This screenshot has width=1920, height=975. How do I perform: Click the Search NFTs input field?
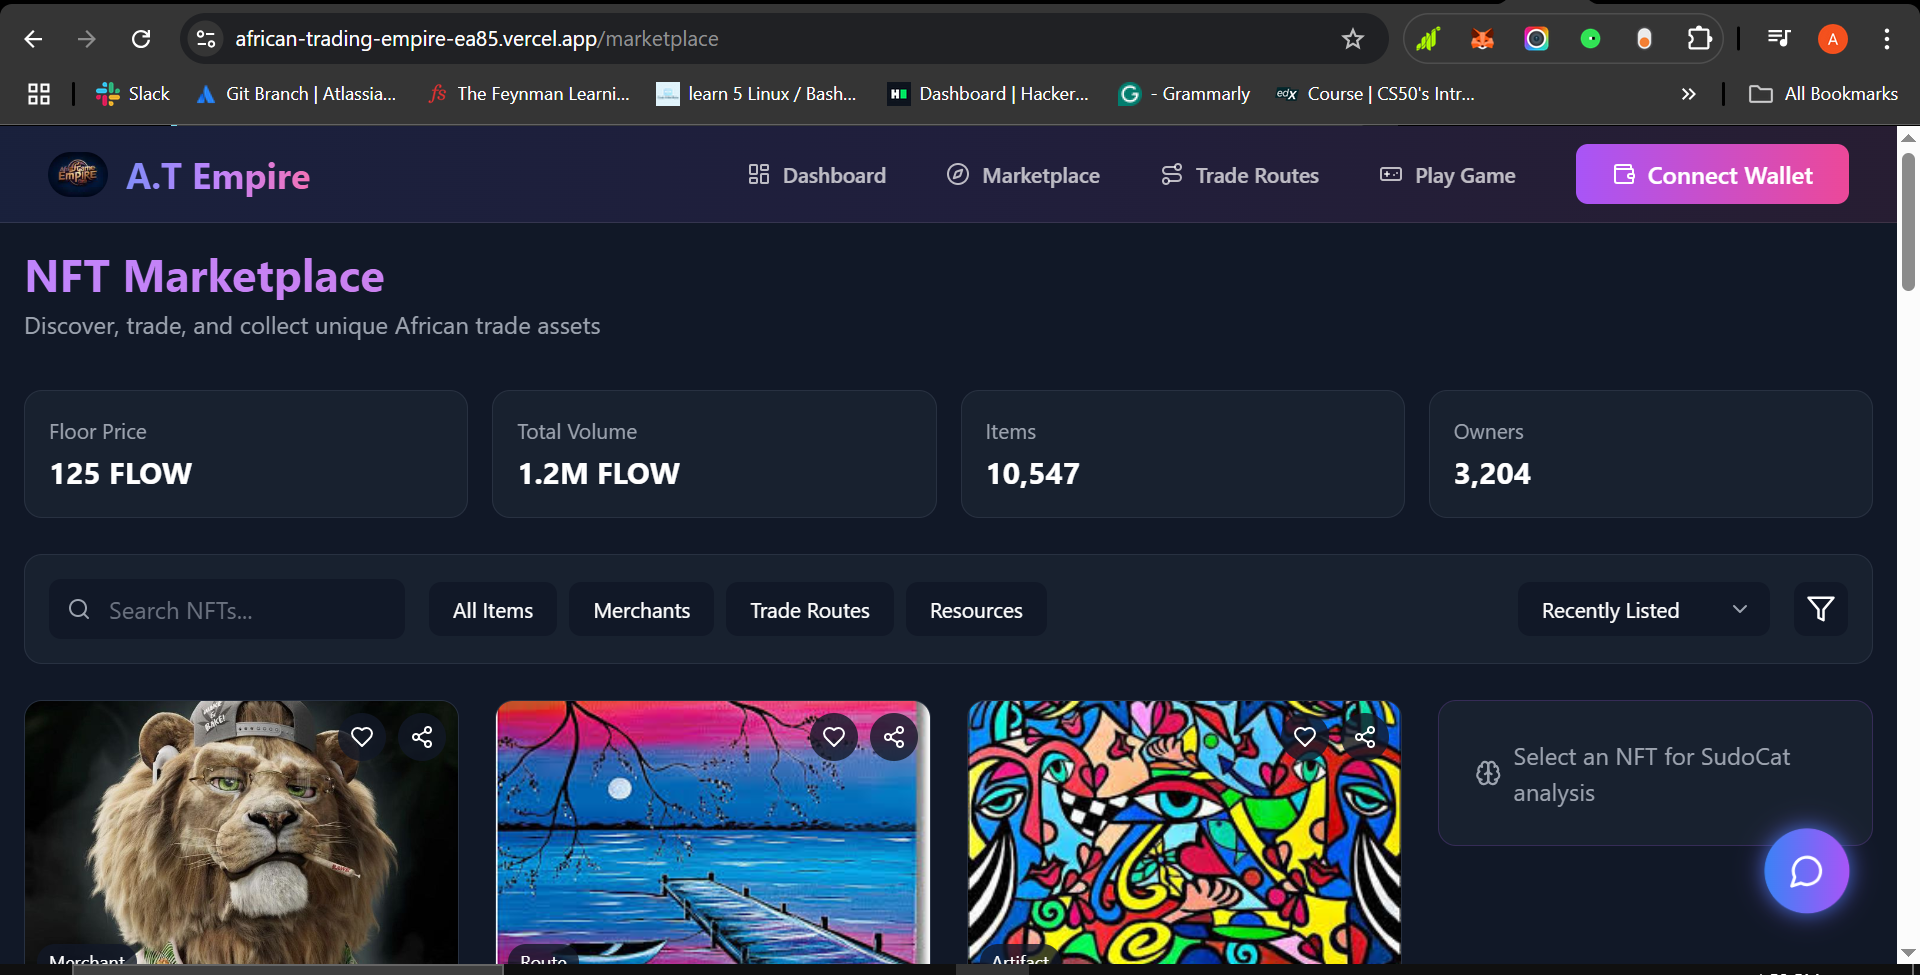(227, 610)
